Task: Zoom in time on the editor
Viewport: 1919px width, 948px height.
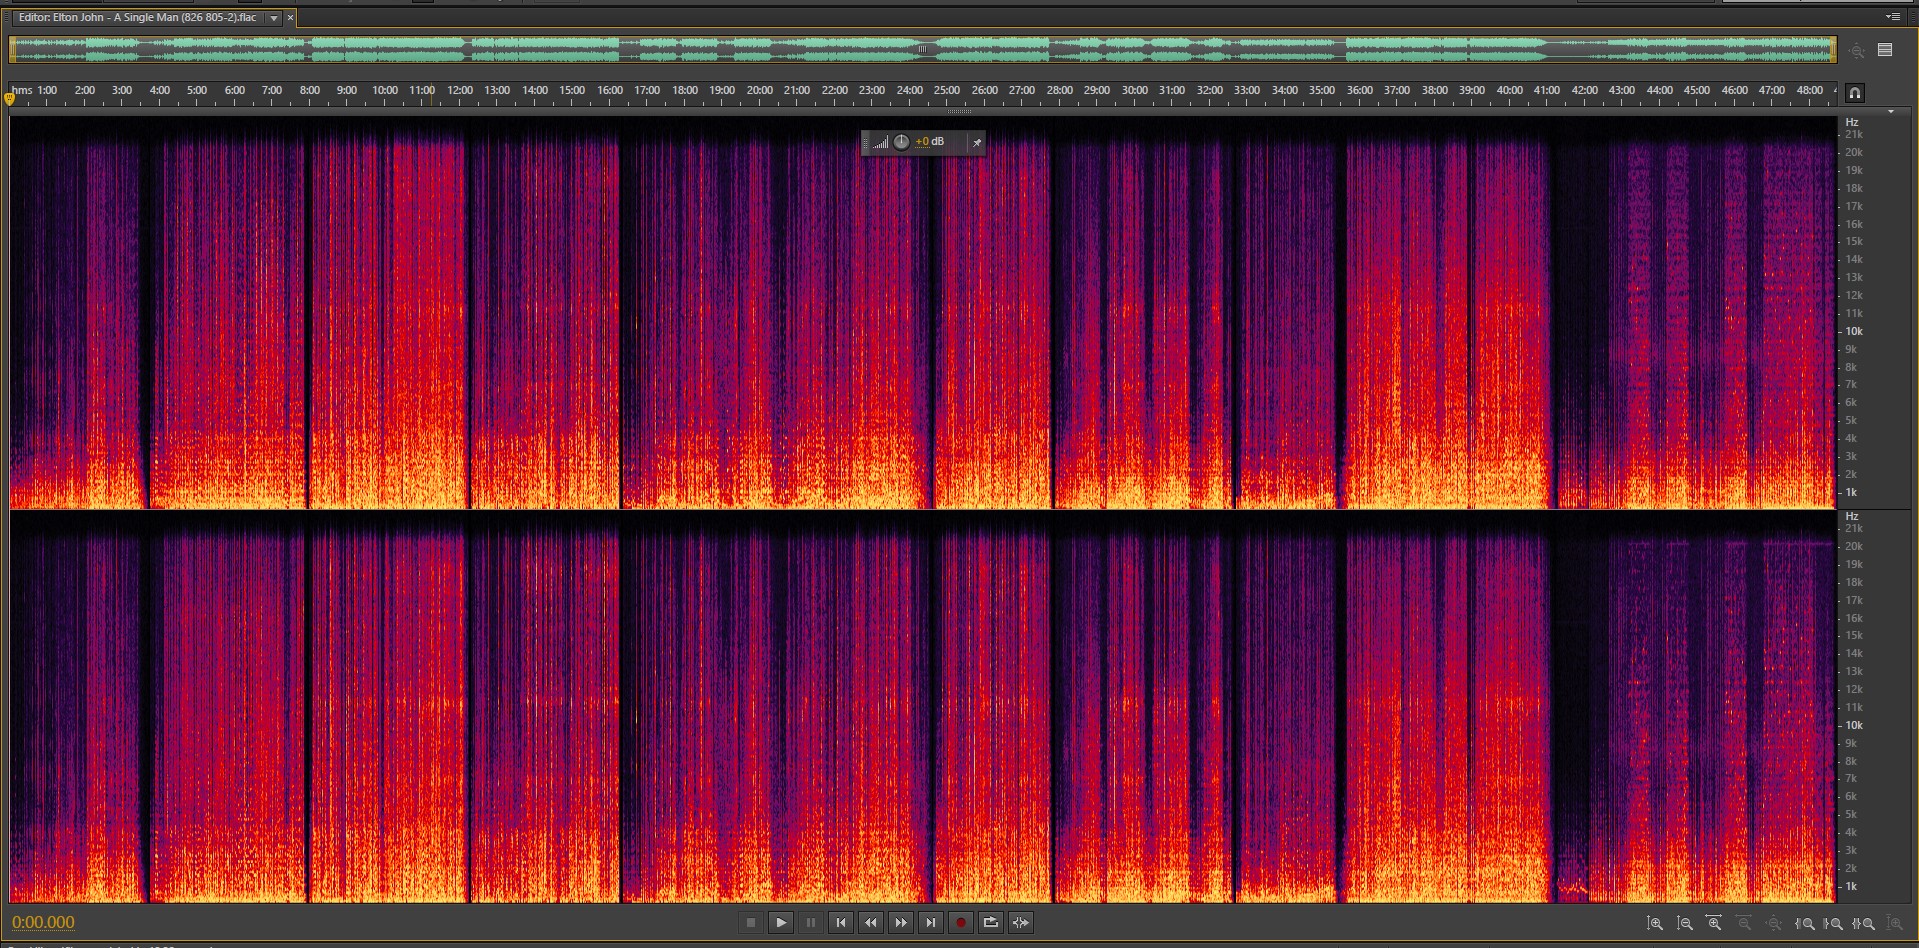Action: tap(1714, 924)
